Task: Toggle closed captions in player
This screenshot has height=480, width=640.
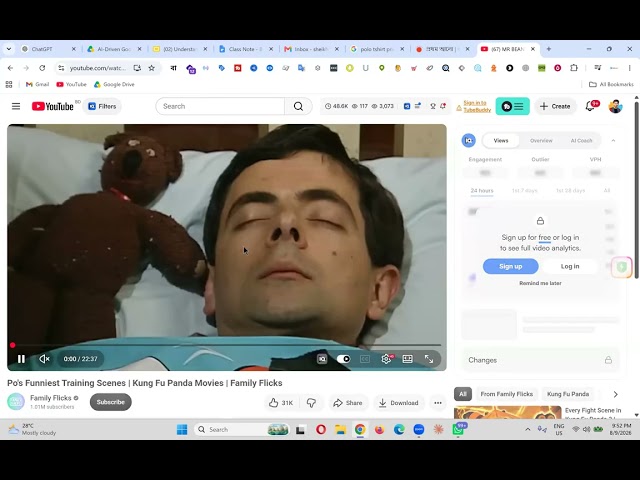Action: coord(365,359)
